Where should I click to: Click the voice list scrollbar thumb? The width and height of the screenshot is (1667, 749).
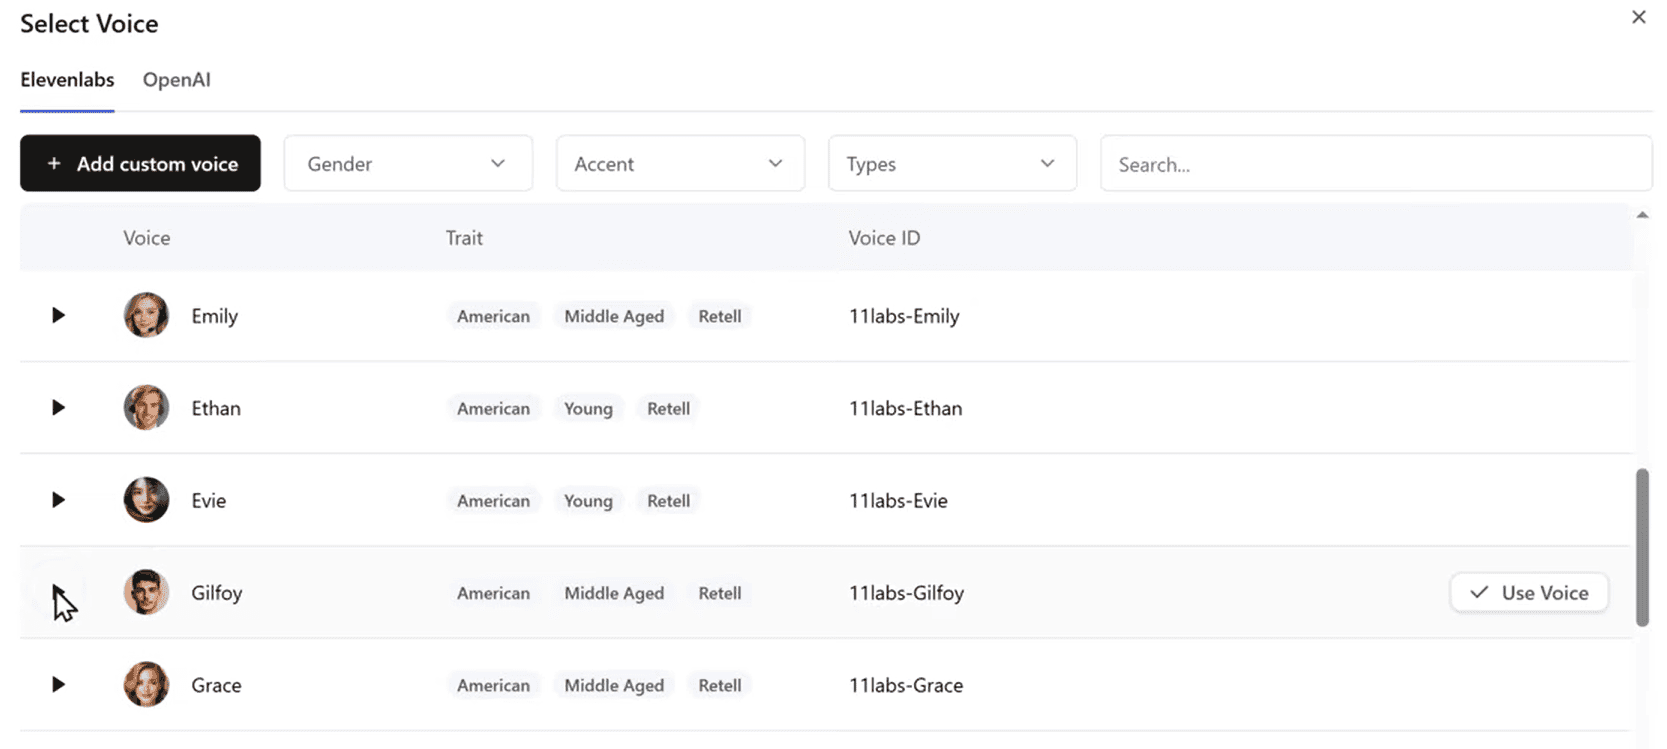[1642, 547]
